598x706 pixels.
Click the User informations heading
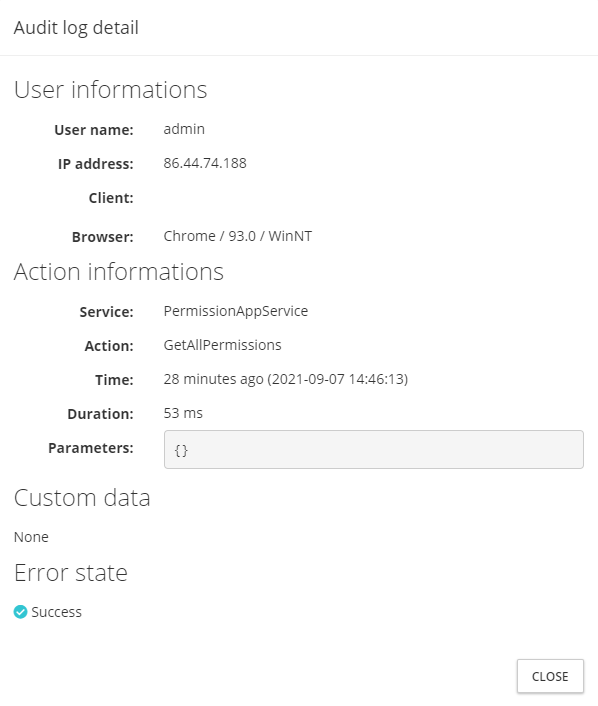tap(110, 89)
